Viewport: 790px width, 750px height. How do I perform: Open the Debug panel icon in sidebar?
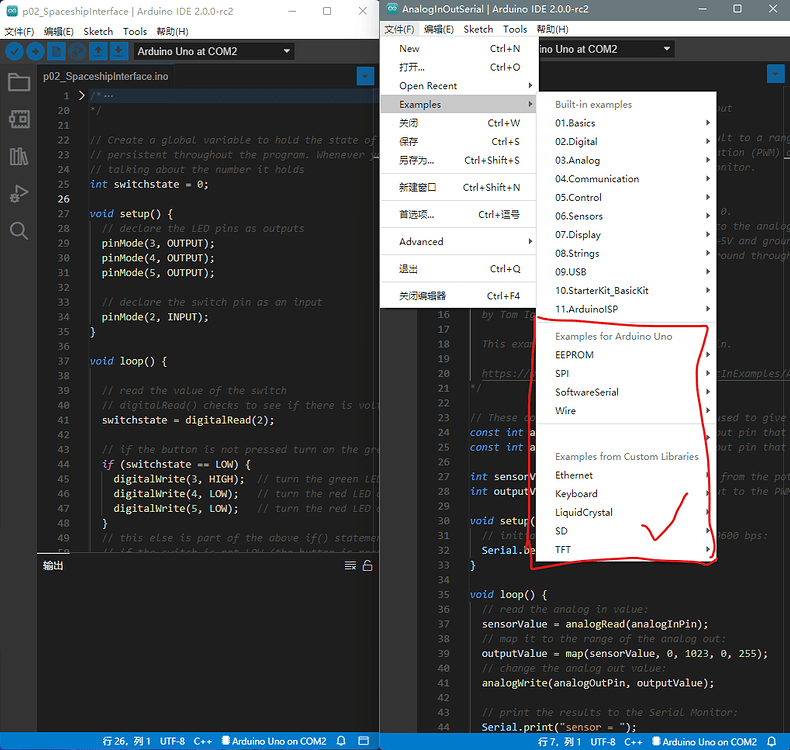coord(18,193)
